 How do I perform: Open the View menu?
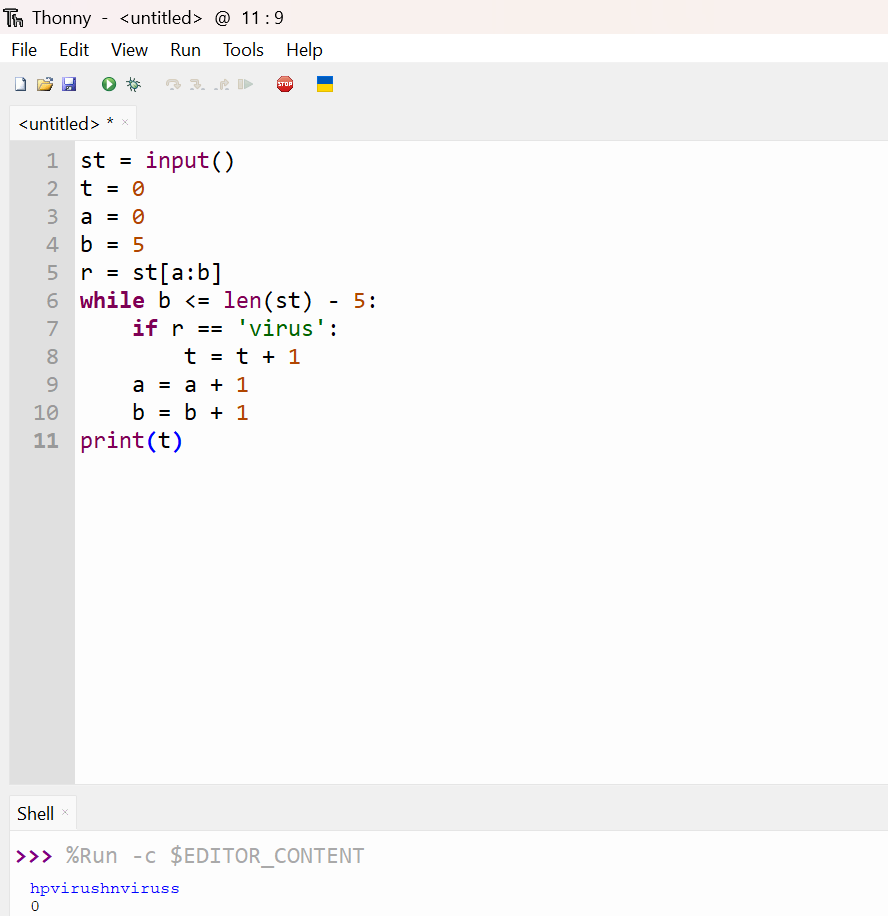click(x=129, y=50)
